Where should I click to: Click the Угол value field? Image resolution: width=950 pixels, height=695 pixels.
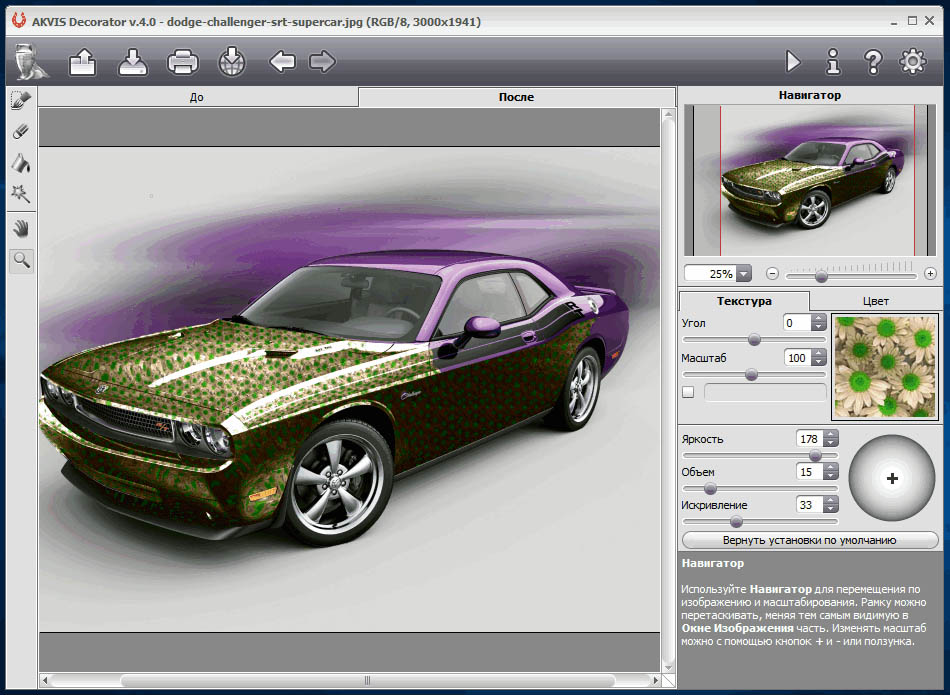[796, 323]
